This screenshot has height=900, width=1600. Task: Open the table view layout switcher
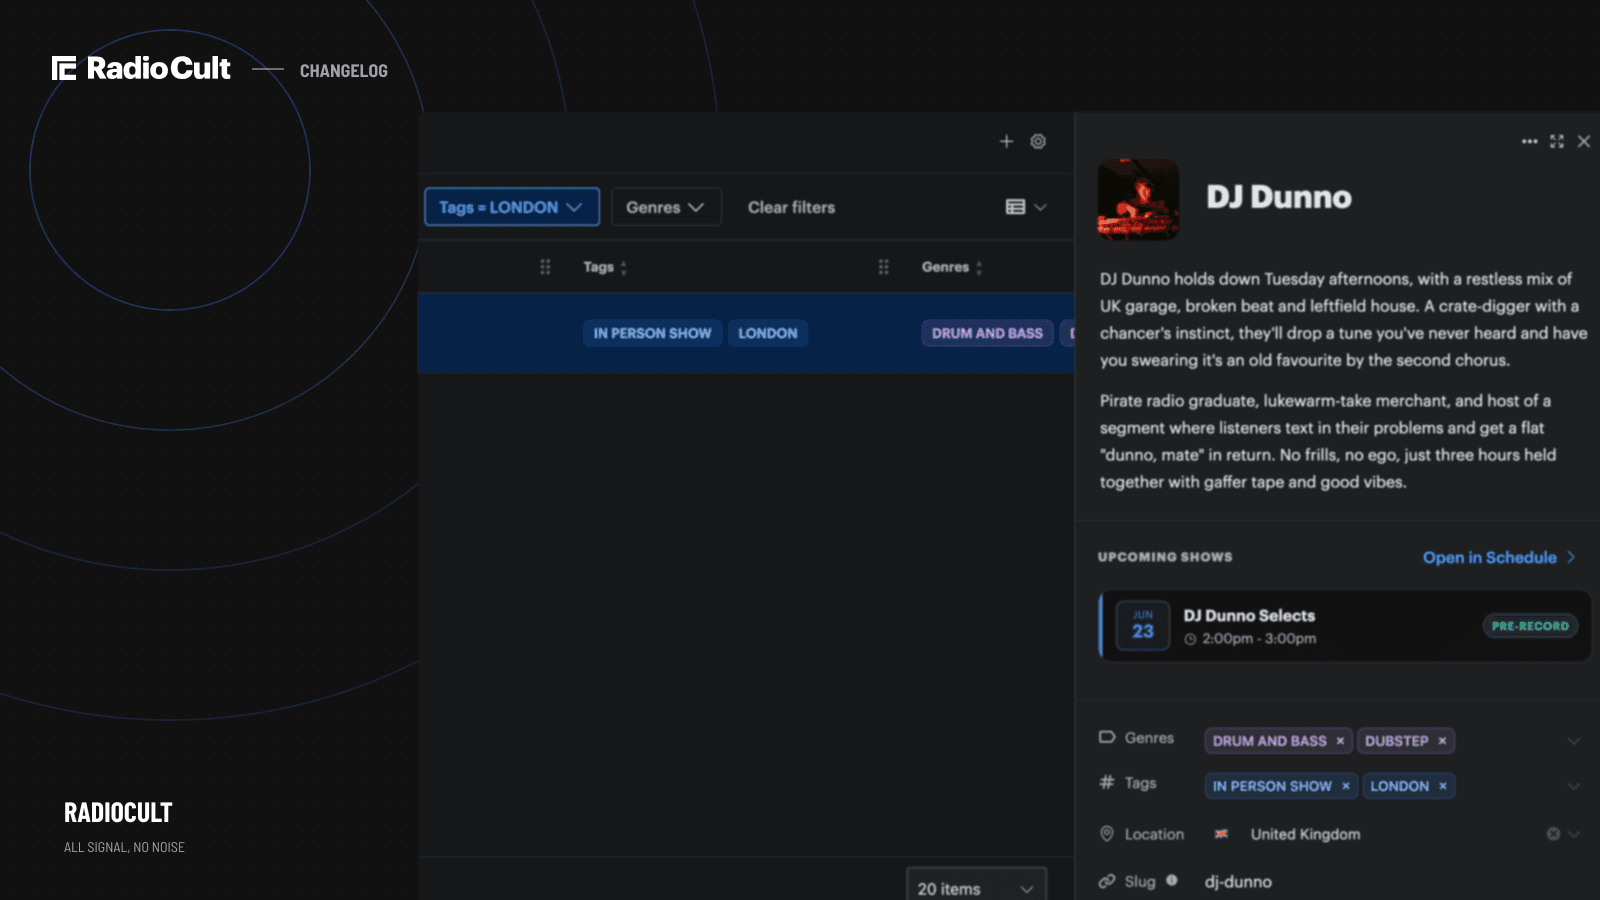pos(1026,207)
